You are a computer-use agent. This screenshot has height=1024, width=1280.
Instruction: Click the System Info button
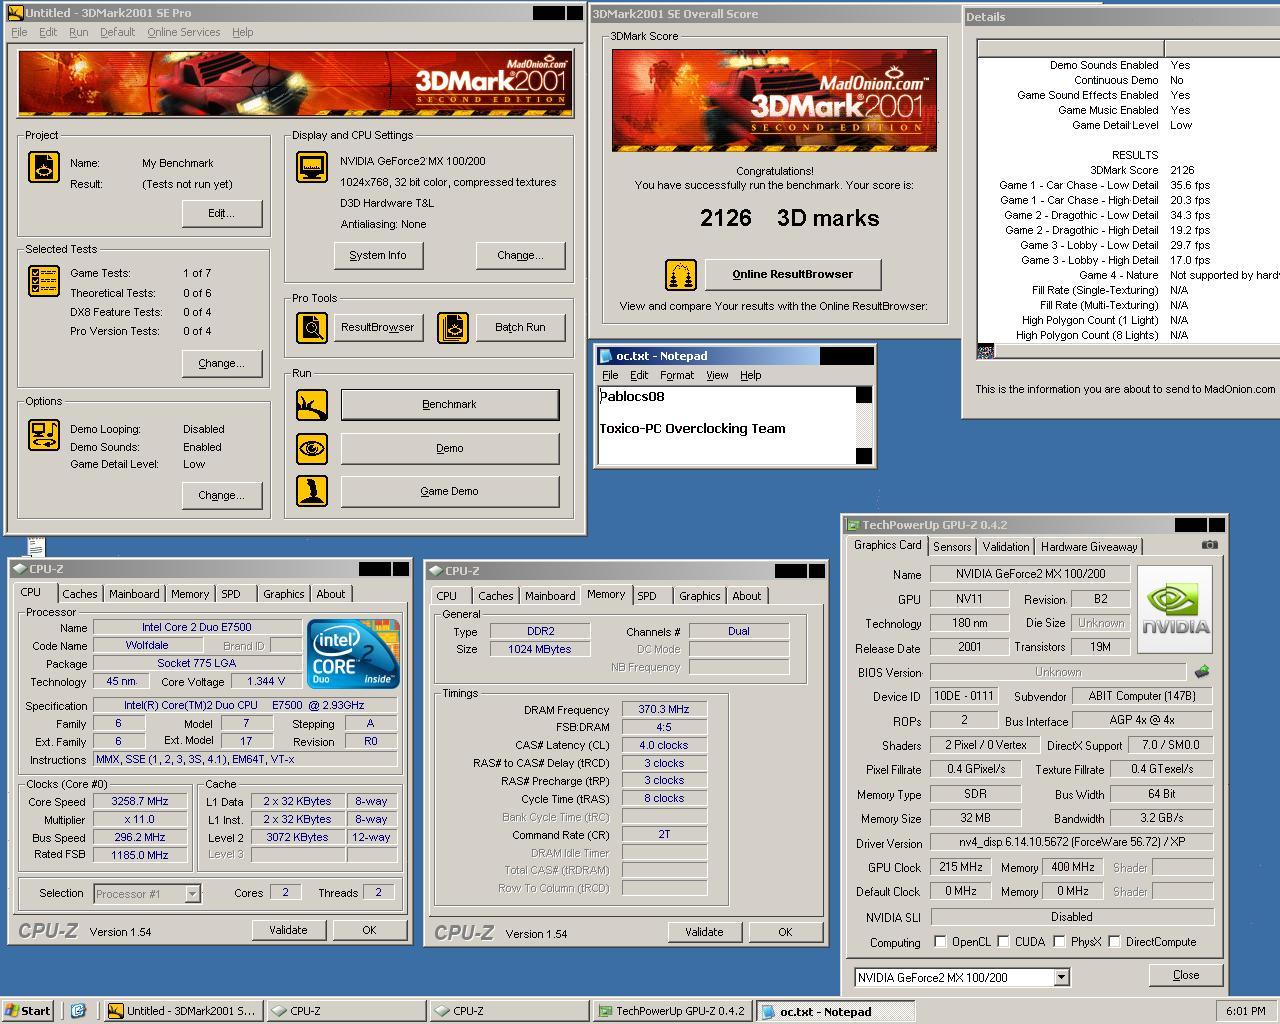pyautogui.click(x=378, y=256)
